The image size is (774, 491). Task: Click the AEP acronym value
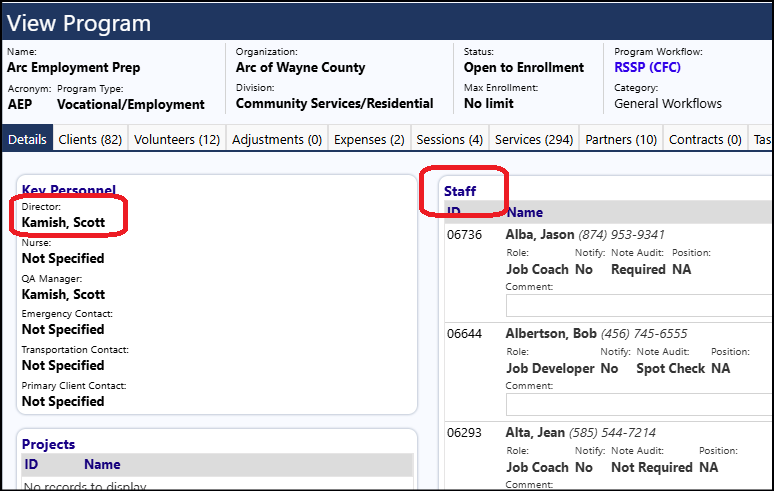tap(20, 104)
